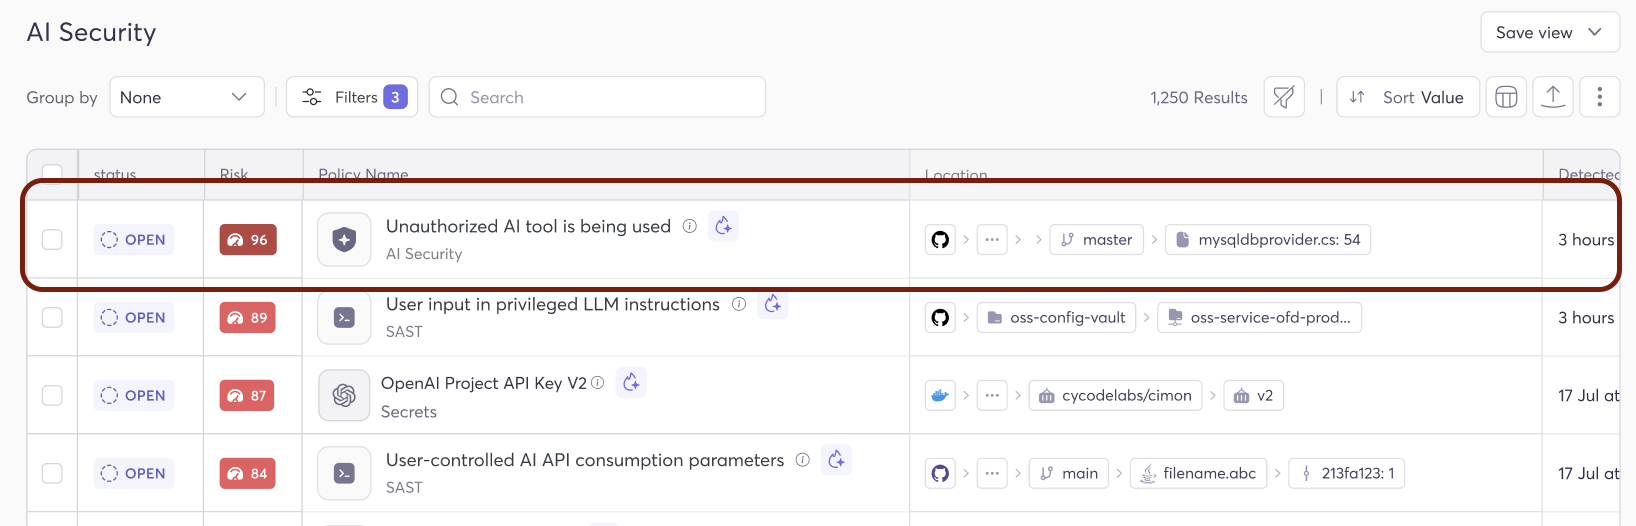Click the SAST terminal icon for User input row
Viewport: 1636px width, 526px height.
pos(344,318)
